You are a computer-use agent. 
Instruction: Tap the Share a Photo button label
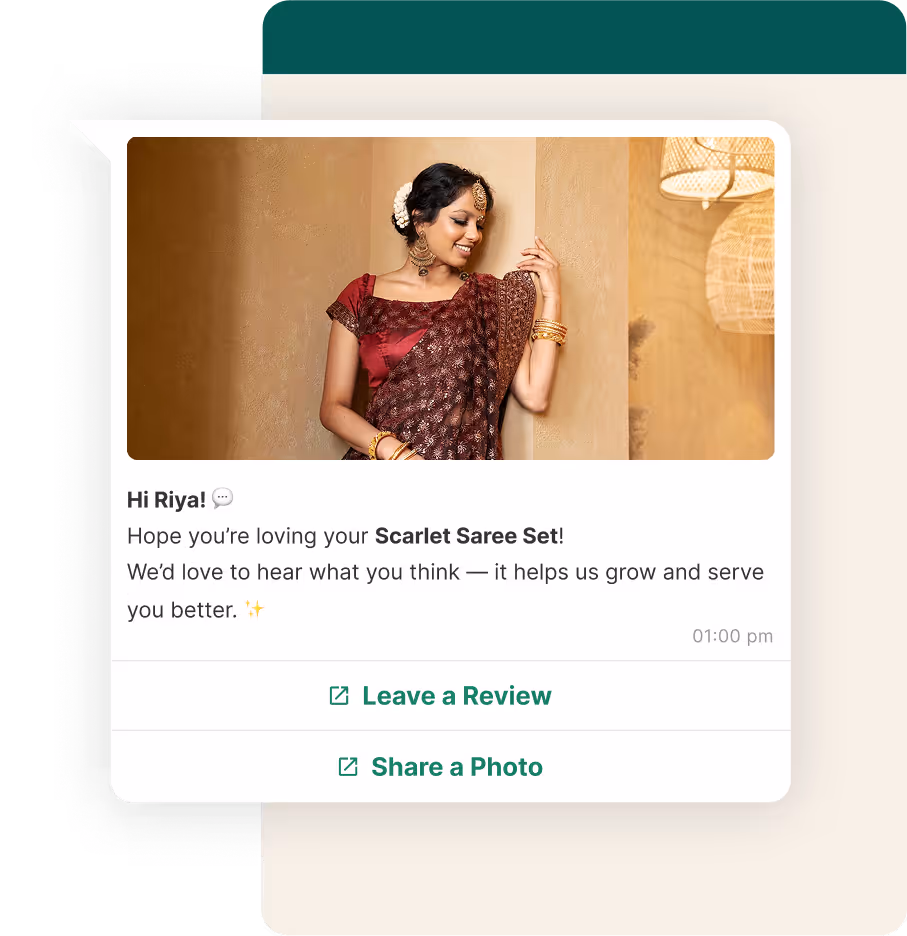pyautogui.click(x=457, y=767)
